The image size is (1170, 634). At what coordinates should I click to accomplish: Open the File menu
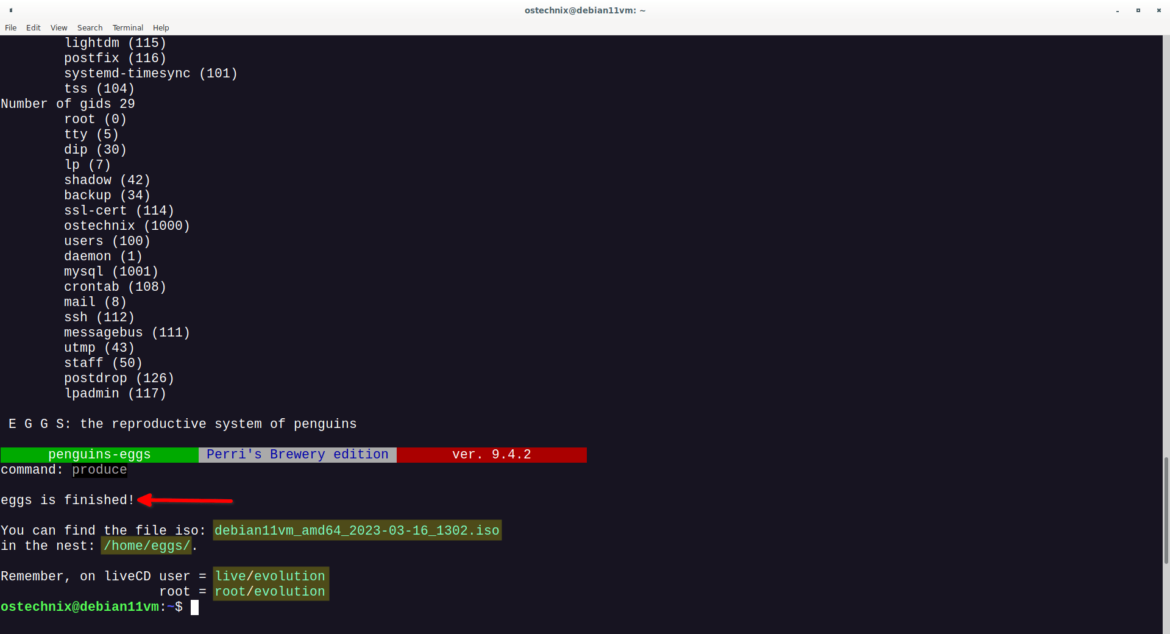click(x=10, y=27)
